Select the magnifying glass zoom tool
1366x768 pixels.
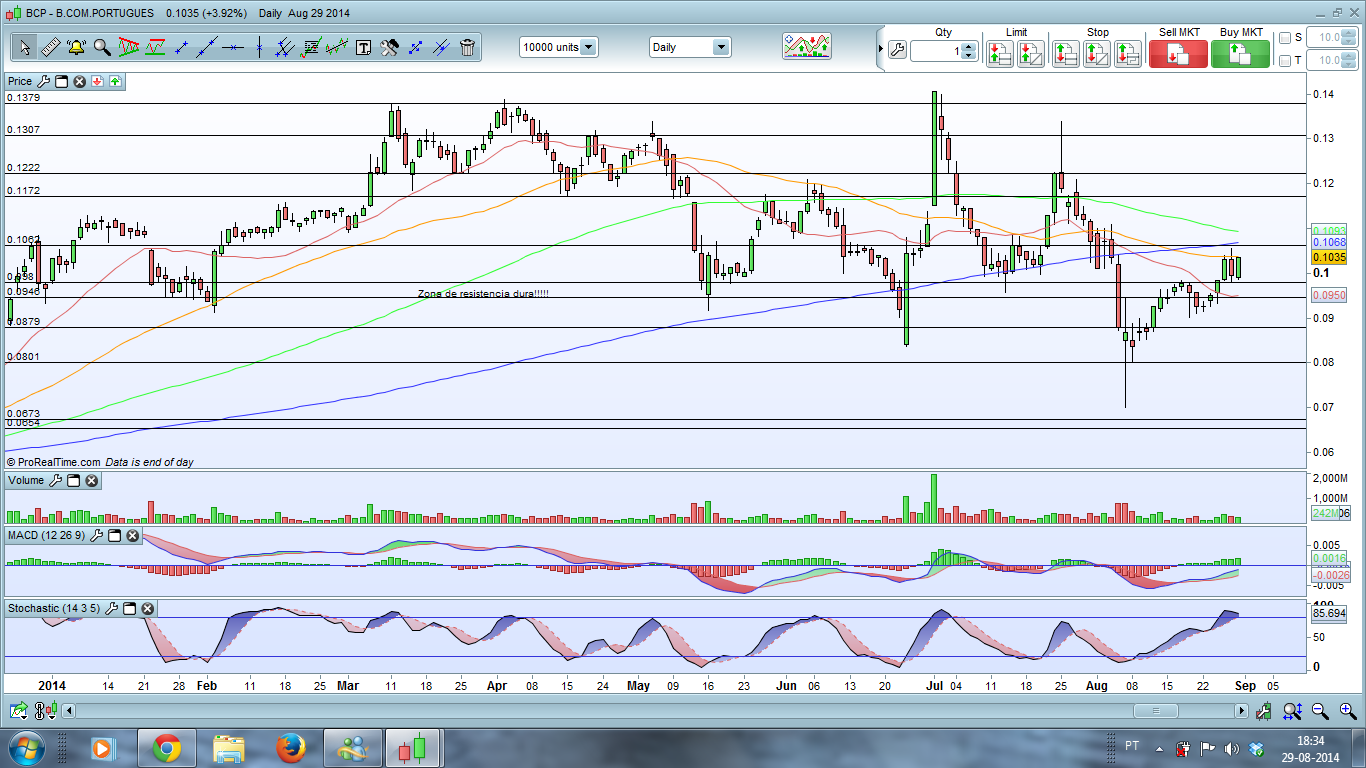[x=102, y=47]
